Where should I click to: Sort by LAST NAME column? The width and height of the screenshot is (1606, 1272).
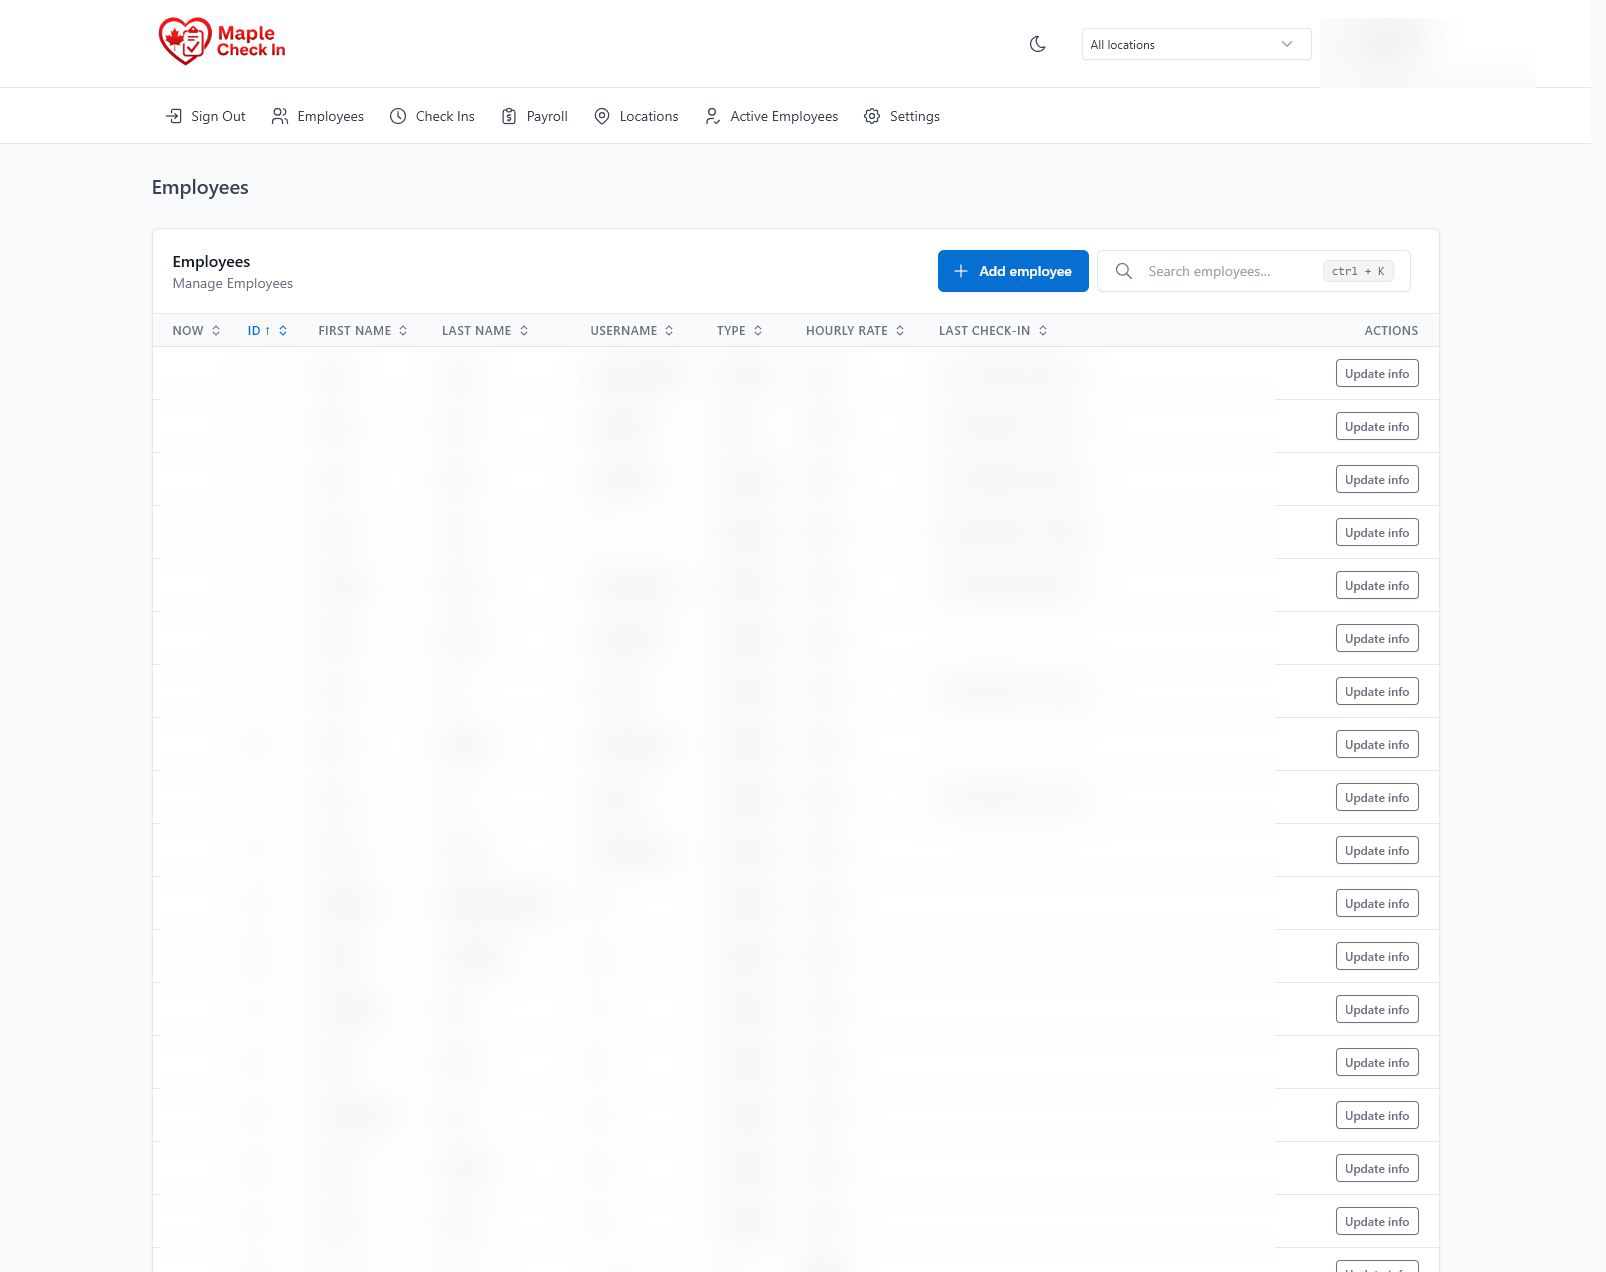(x=485, y=330)
